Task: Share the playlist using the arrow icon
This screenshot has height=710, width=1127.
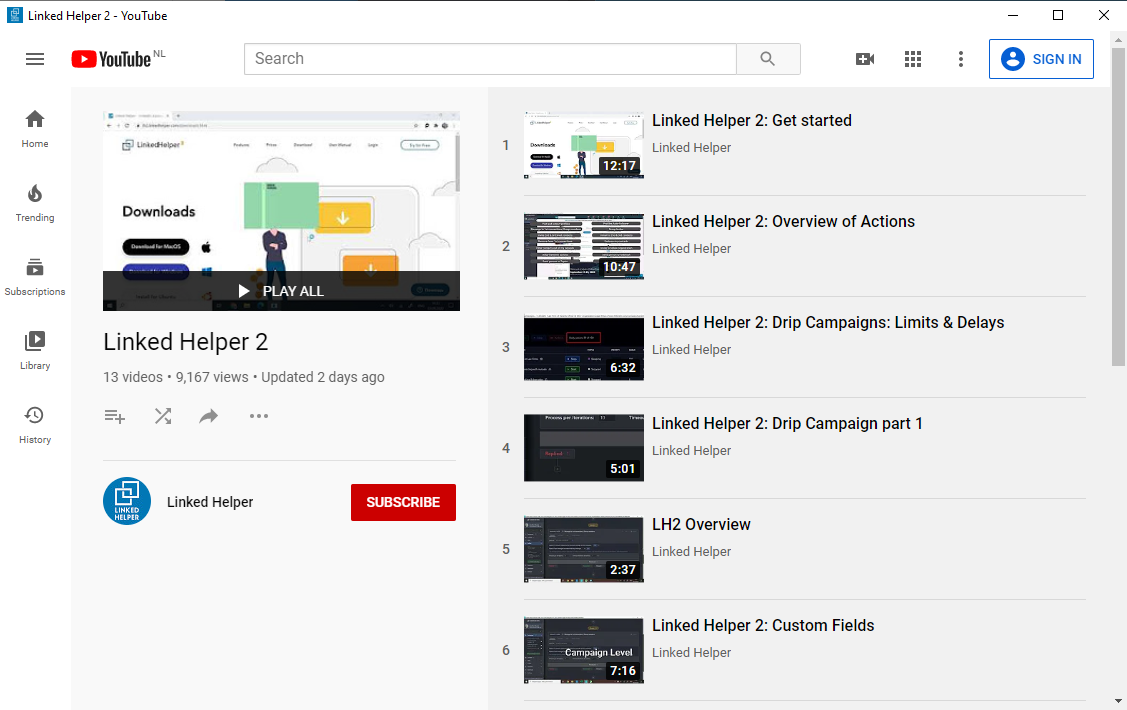Action: (208, 416)
